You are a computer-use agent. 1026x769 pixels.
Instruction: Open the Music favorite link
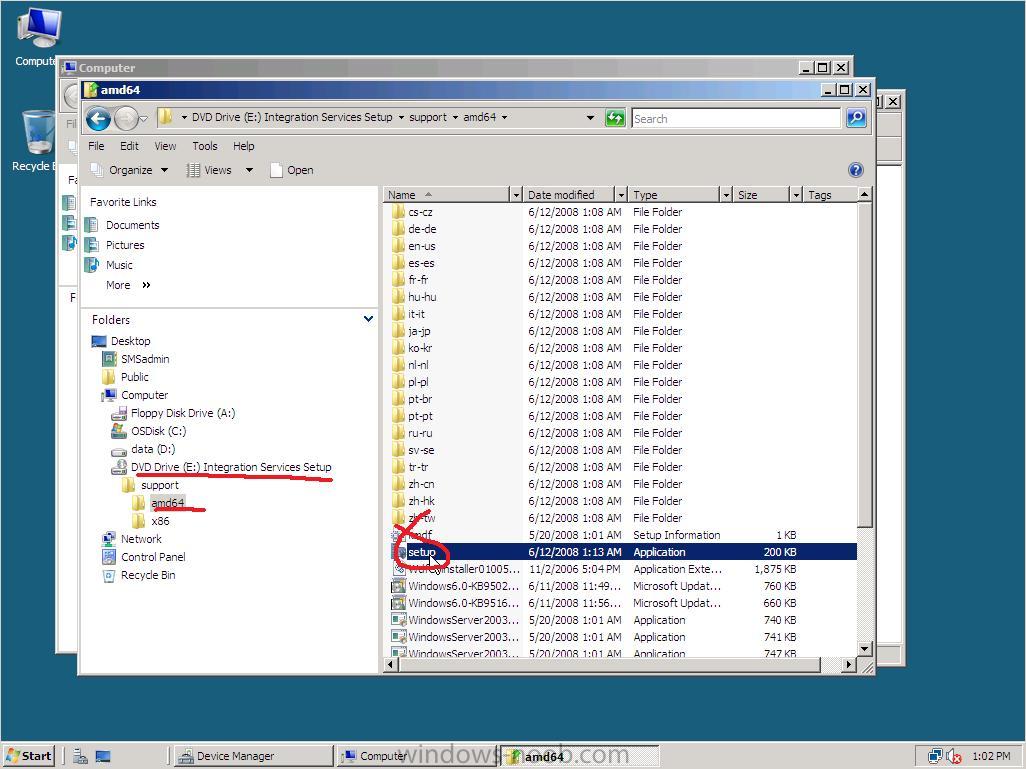point(119,265)
